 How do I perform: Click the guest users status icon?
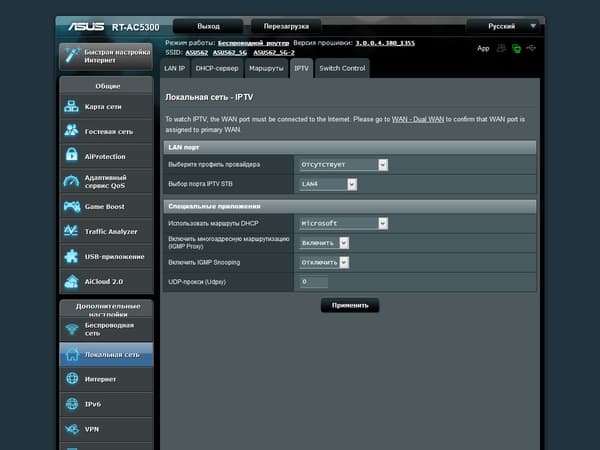point(501,48)
